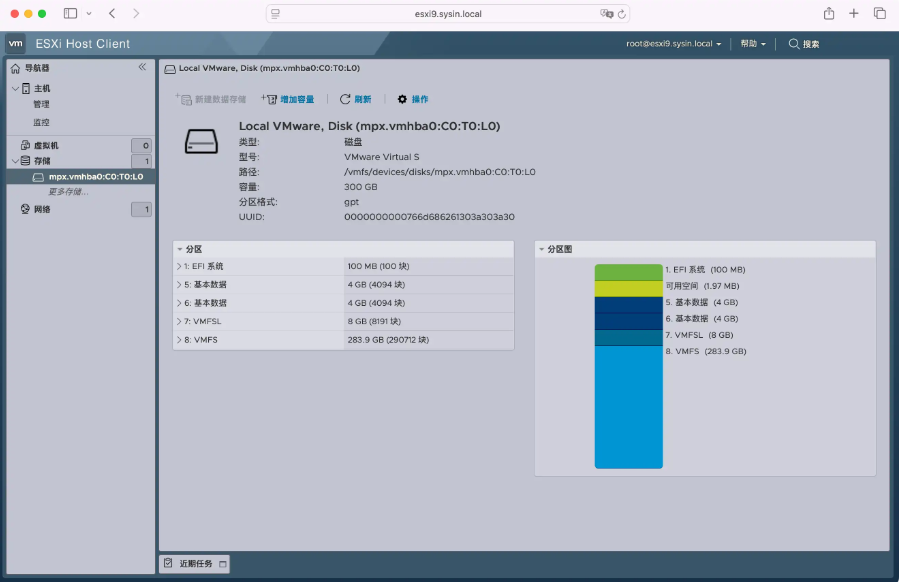Viewport: 899px width, 582px height.
Task: Collapse the navigator panel with double-chevron icon
Action: (142, 67)
